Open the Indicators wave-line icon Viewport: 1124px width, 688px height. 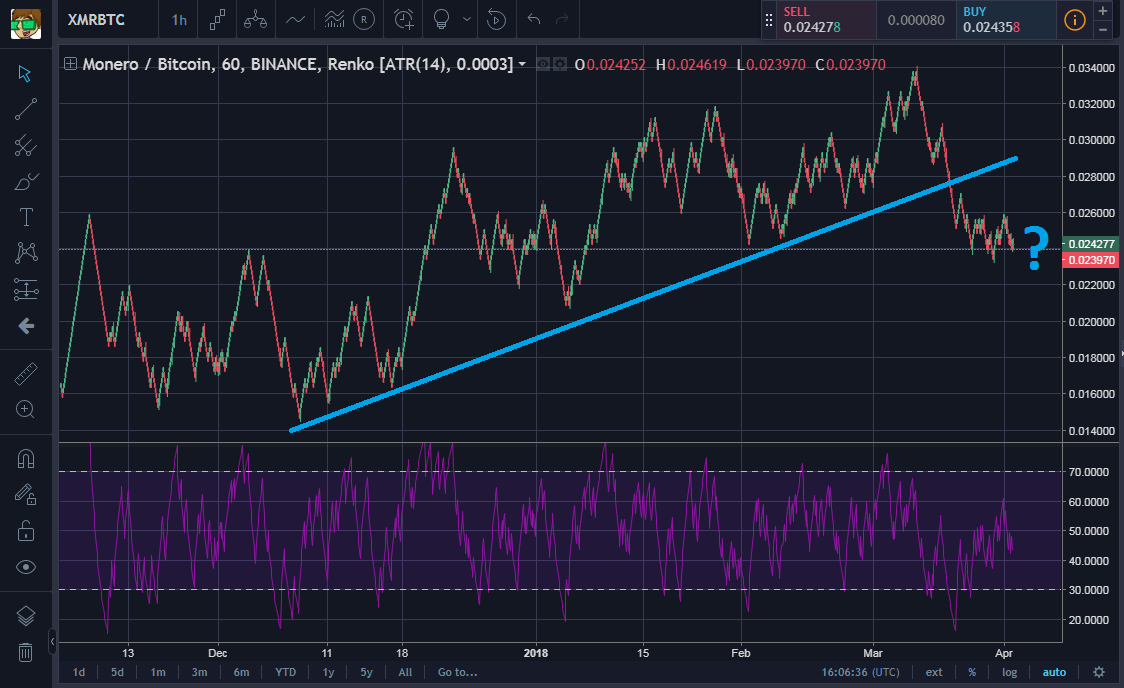coord(295,20)
